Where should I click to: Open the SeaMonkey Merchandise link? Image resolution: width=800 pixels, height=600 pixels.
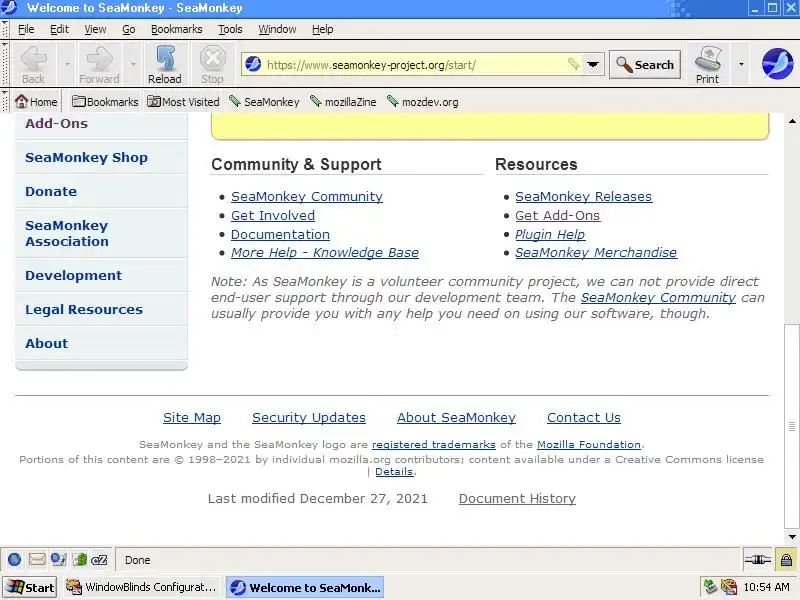coord(596,253)
